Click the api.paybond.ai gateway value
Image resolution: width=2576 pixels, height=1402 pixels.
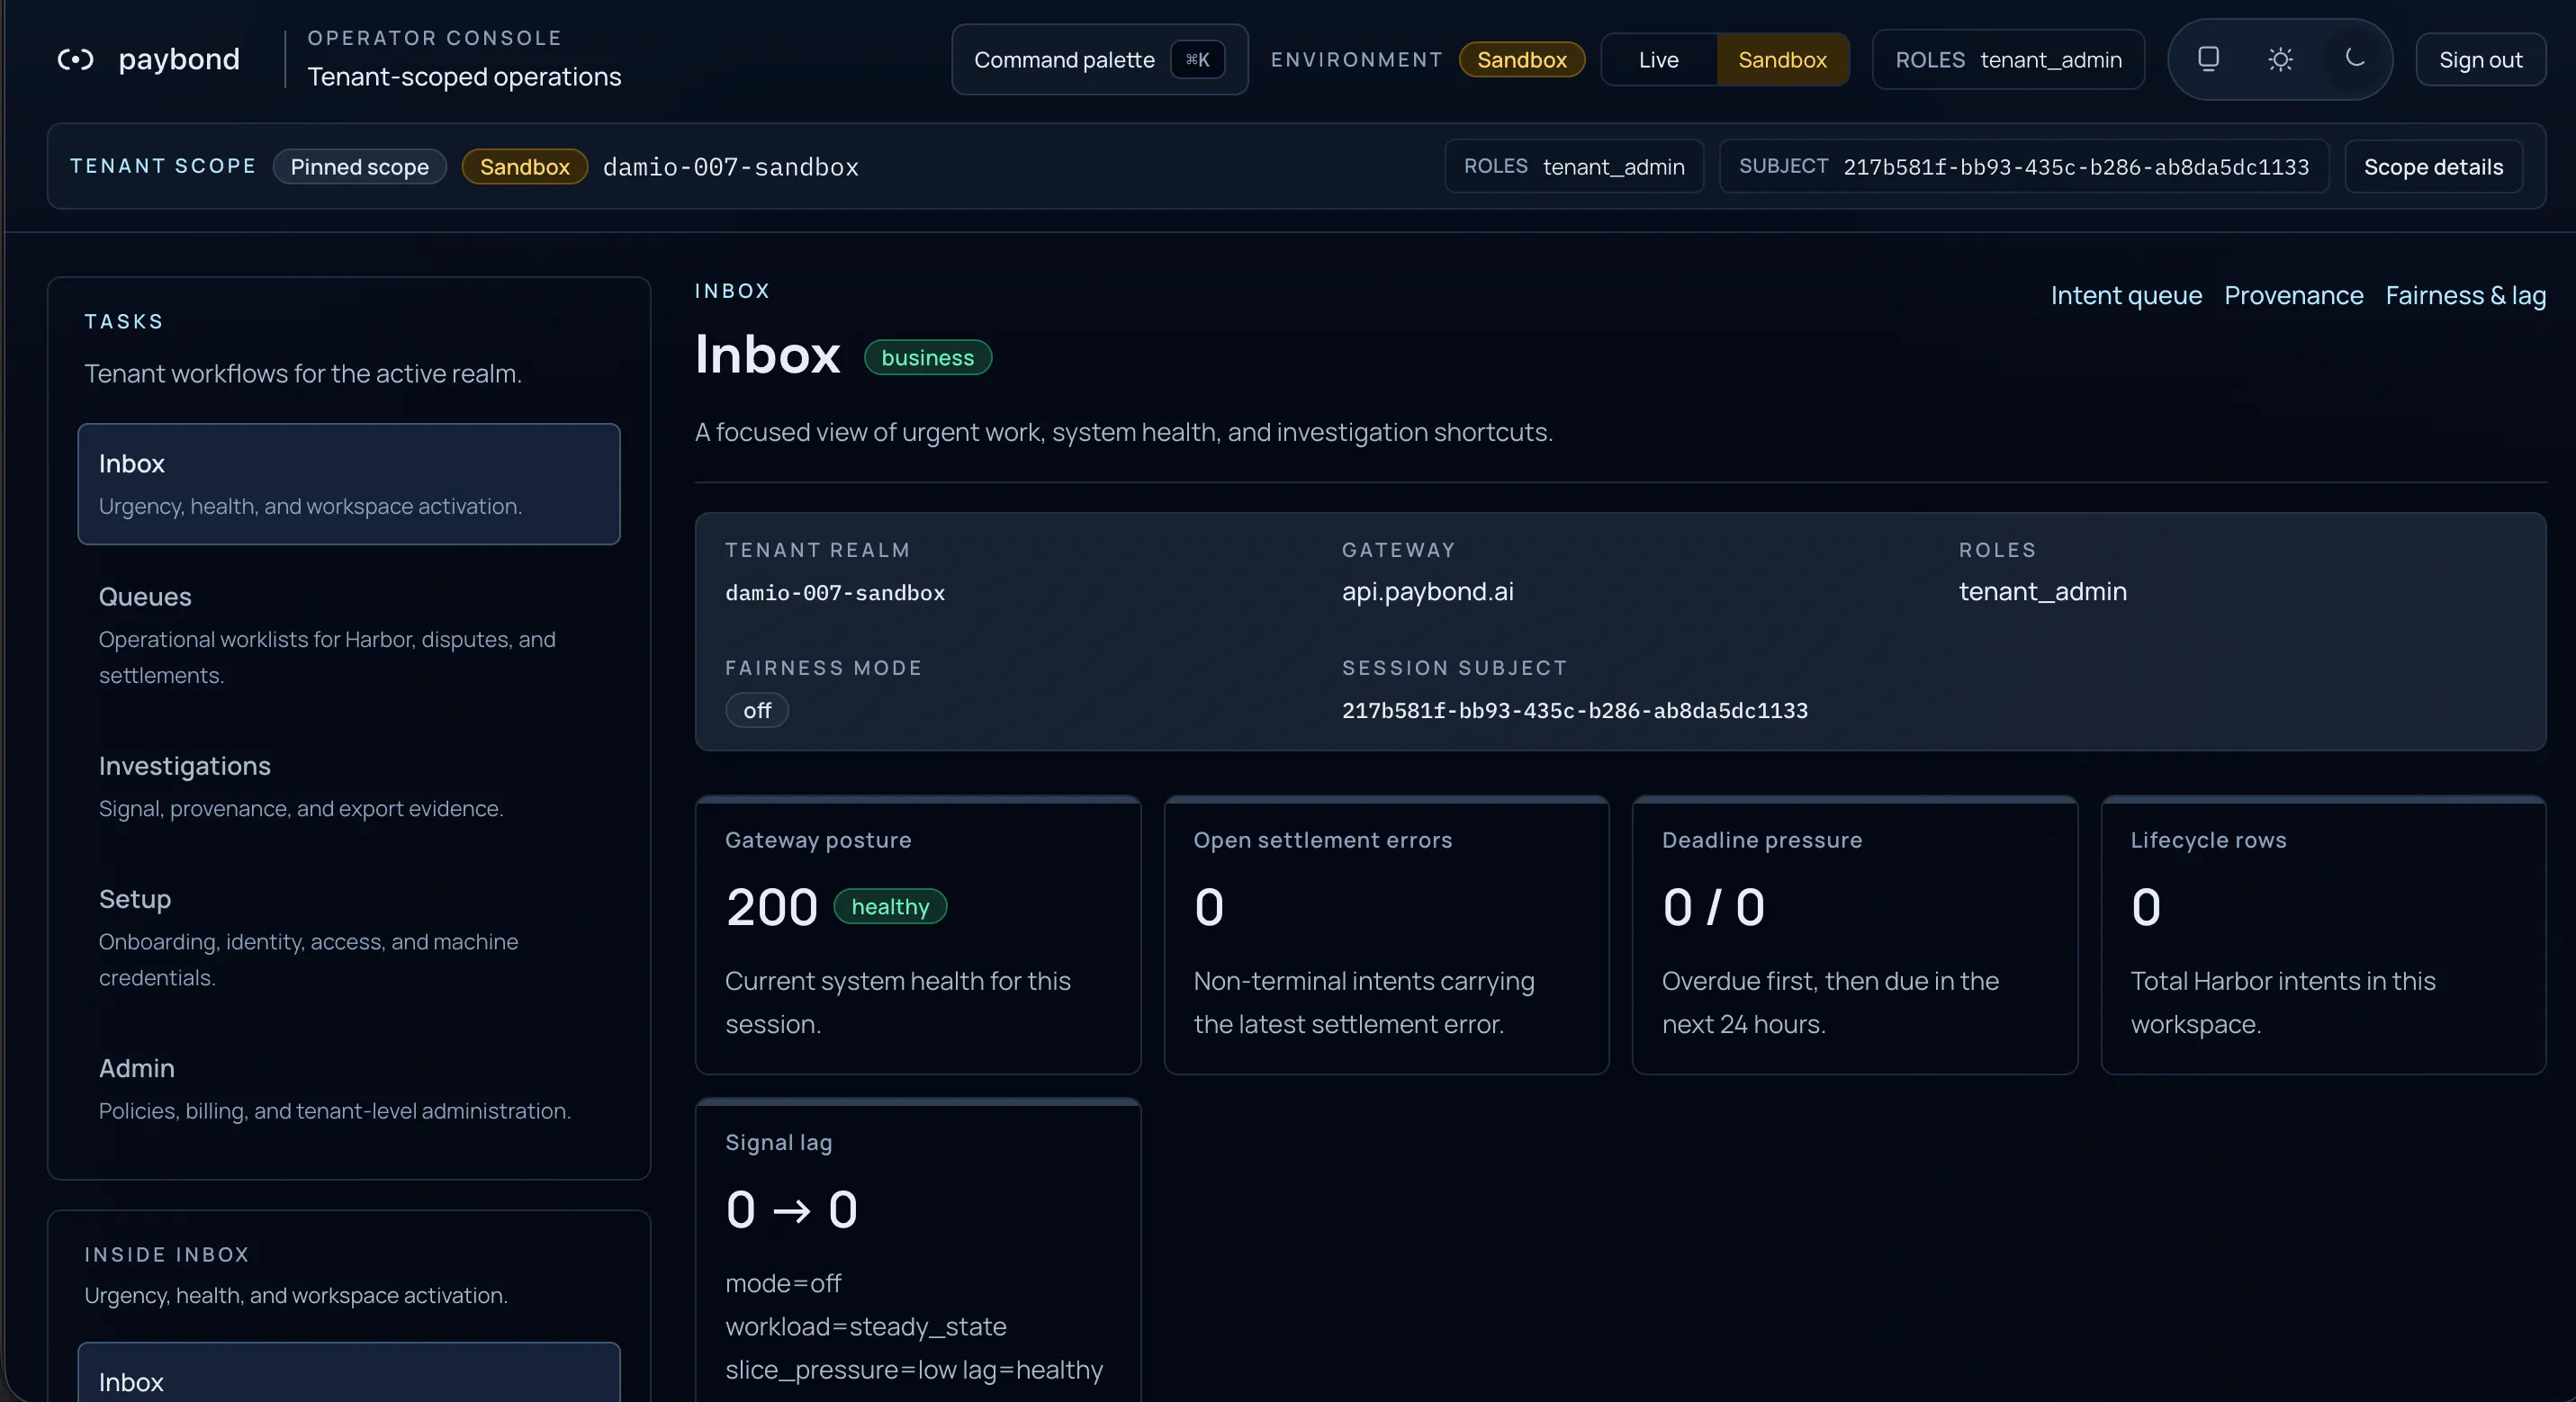1427,592
